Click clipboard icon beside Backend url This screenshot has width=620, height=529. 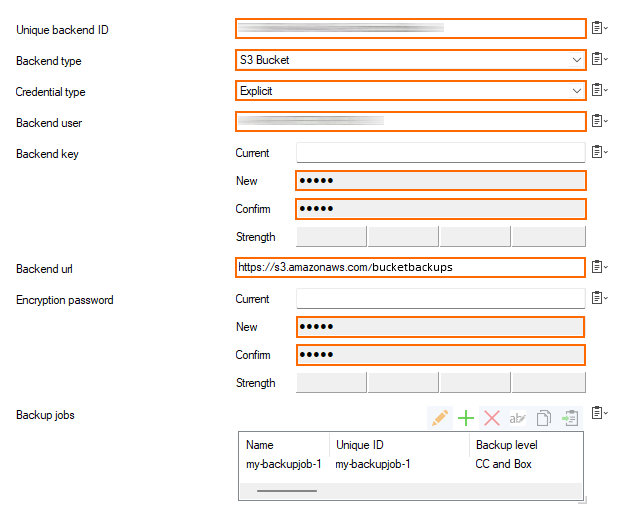pos(599,267)
